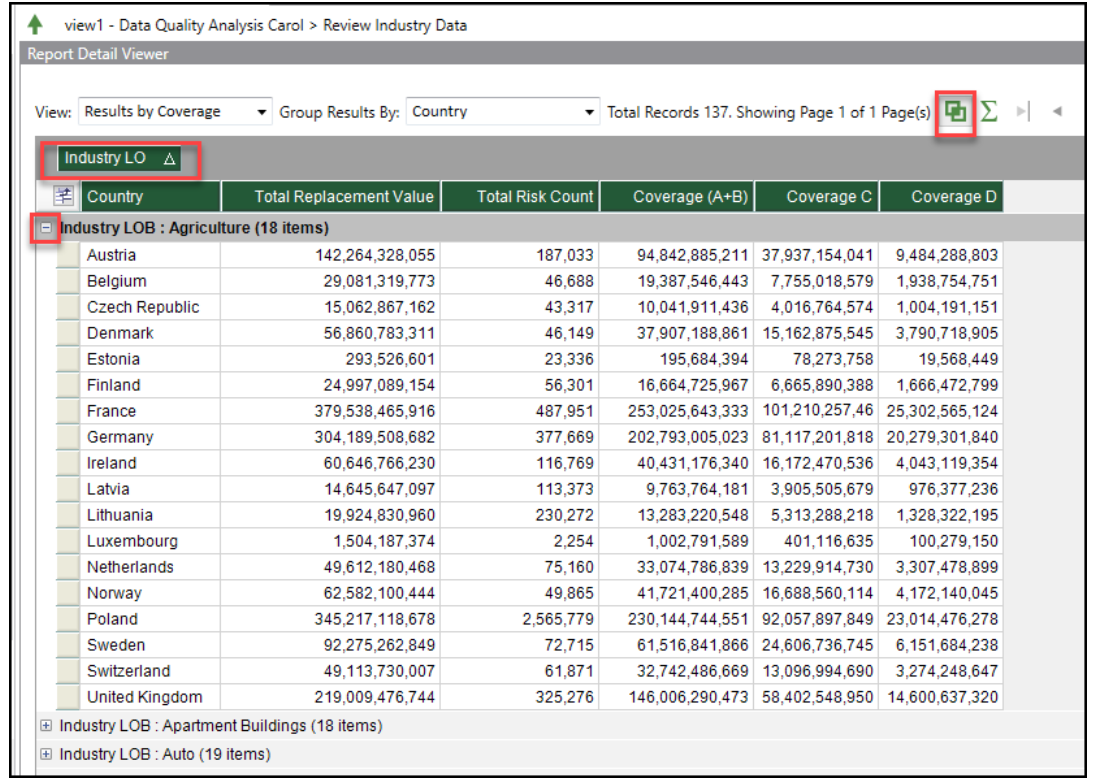The image size is (1093, 782).
Task: Expand the Industry LOB Auto group
Action: click(x=46, y=754)
